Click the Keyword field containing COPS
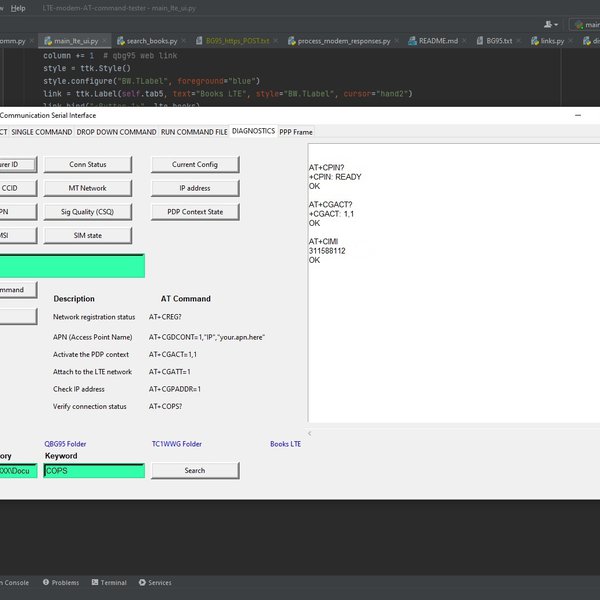Image resolution: width=600 pixels, height=600 pixels. pyautogui.click(x=94, y=471)
